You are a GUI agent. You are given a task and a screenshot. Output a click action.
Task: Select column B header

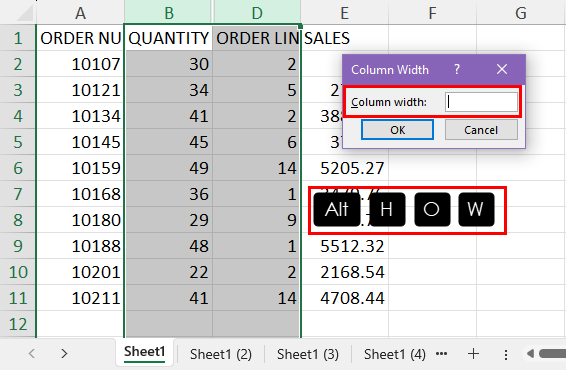169,13
